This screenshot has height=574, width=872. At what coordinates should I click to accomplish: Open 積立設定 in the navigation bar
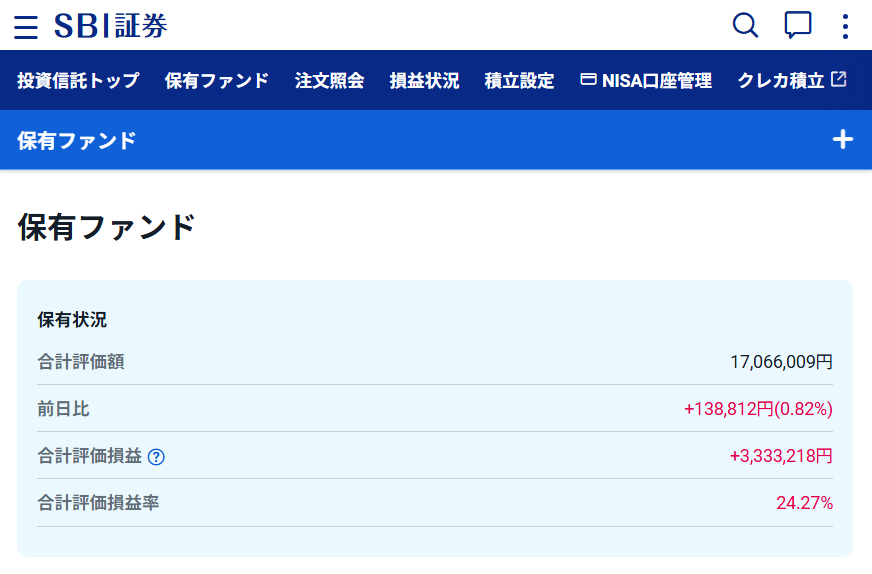pos(519,81)
